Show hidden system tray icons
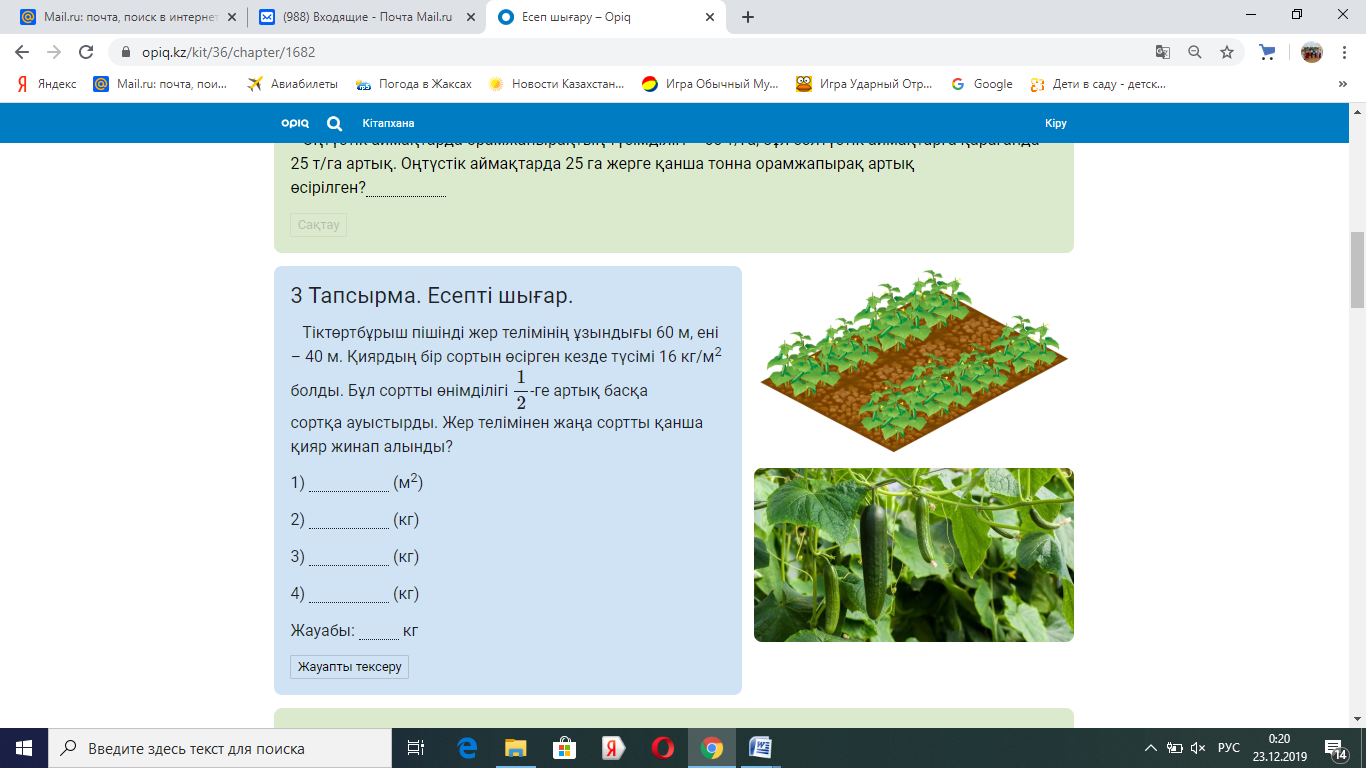Screen dimensions: 1366x768 pyautogui.click(x=1150, y=748)
